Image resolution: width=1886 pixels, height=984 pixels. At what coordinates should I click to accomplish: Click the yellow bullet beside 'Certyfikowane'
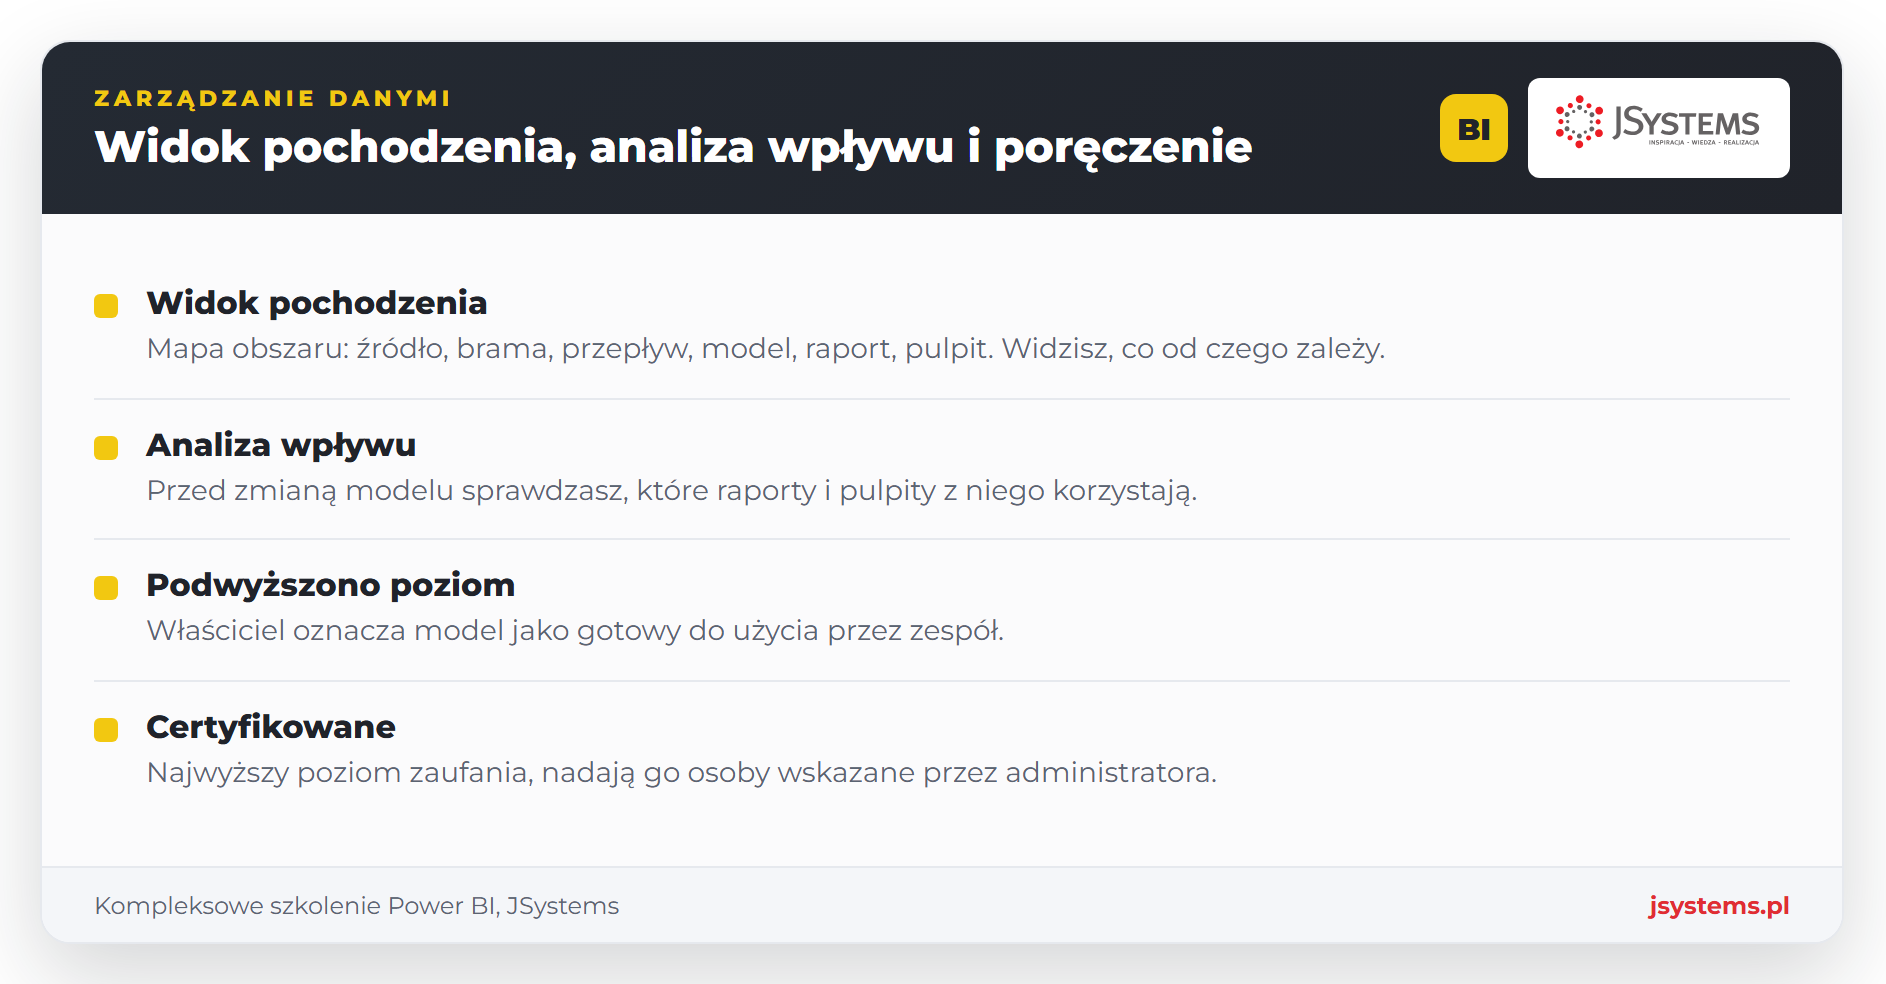pyautogui.click(x=106, y=730)
